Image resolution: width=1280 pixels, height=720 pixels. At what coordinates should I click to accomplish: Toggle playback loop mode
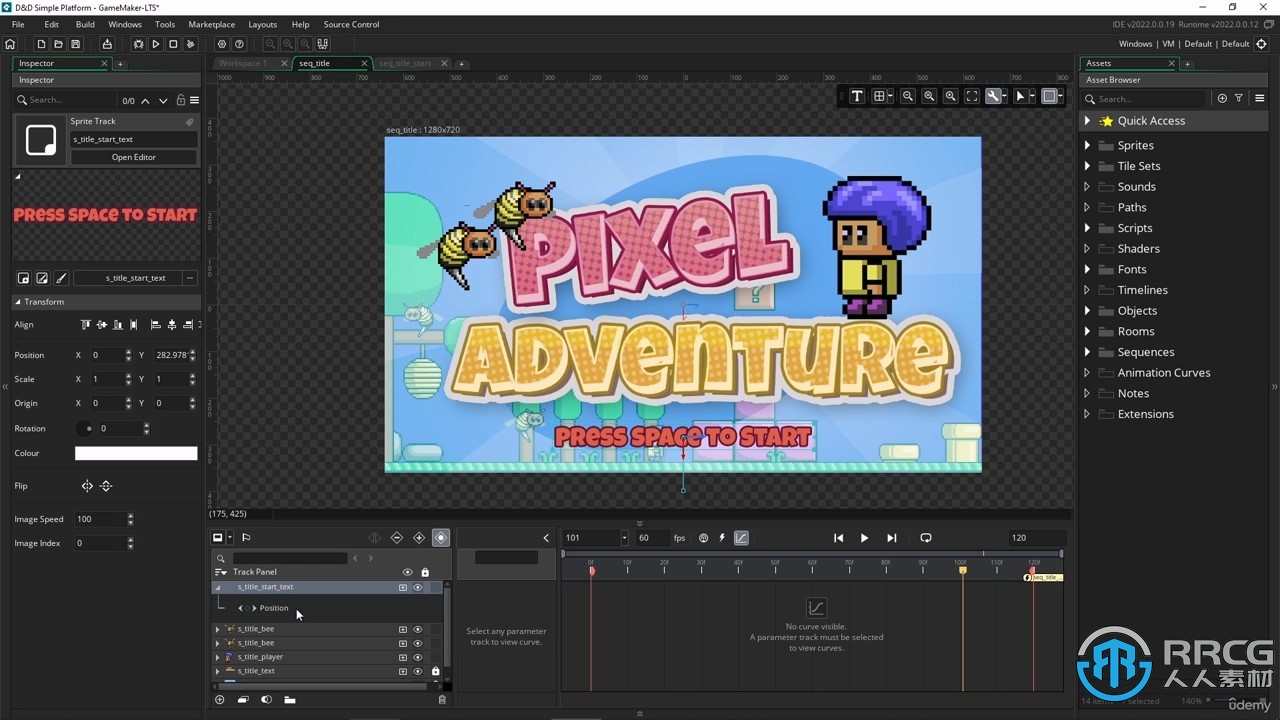pyautogui.click(x=926, y=538)
